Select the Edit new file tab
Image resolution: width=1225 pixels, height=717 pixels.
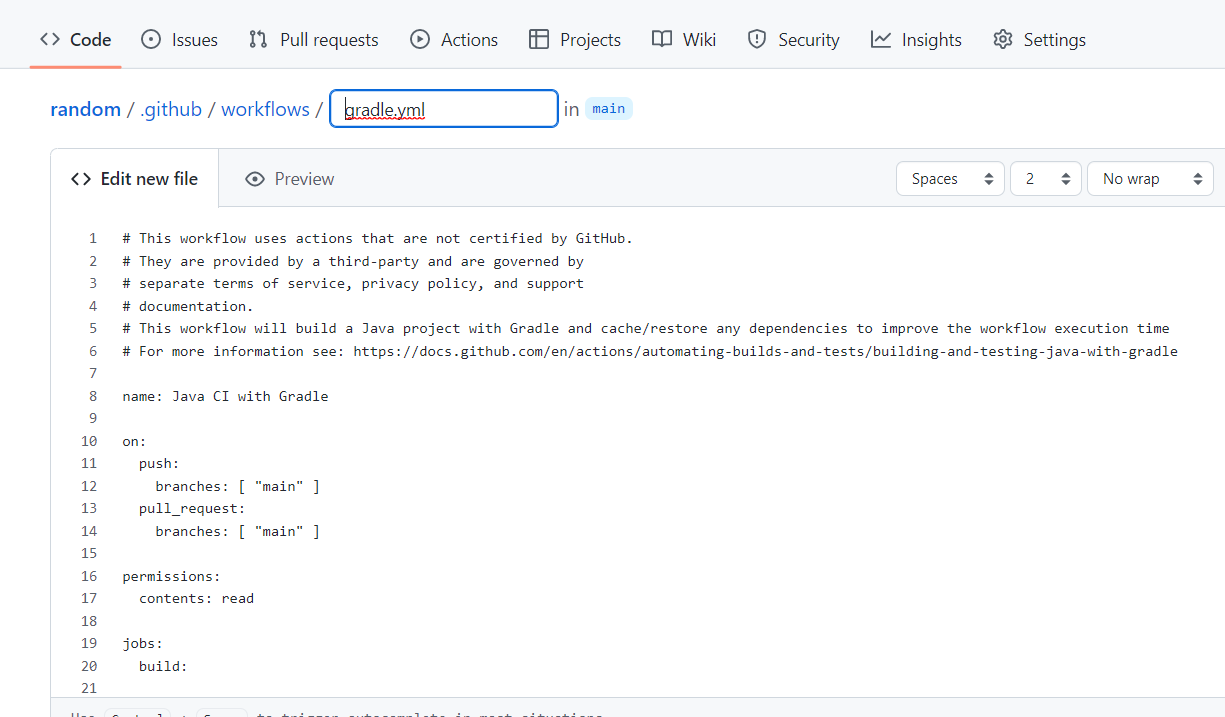point(135,179)
